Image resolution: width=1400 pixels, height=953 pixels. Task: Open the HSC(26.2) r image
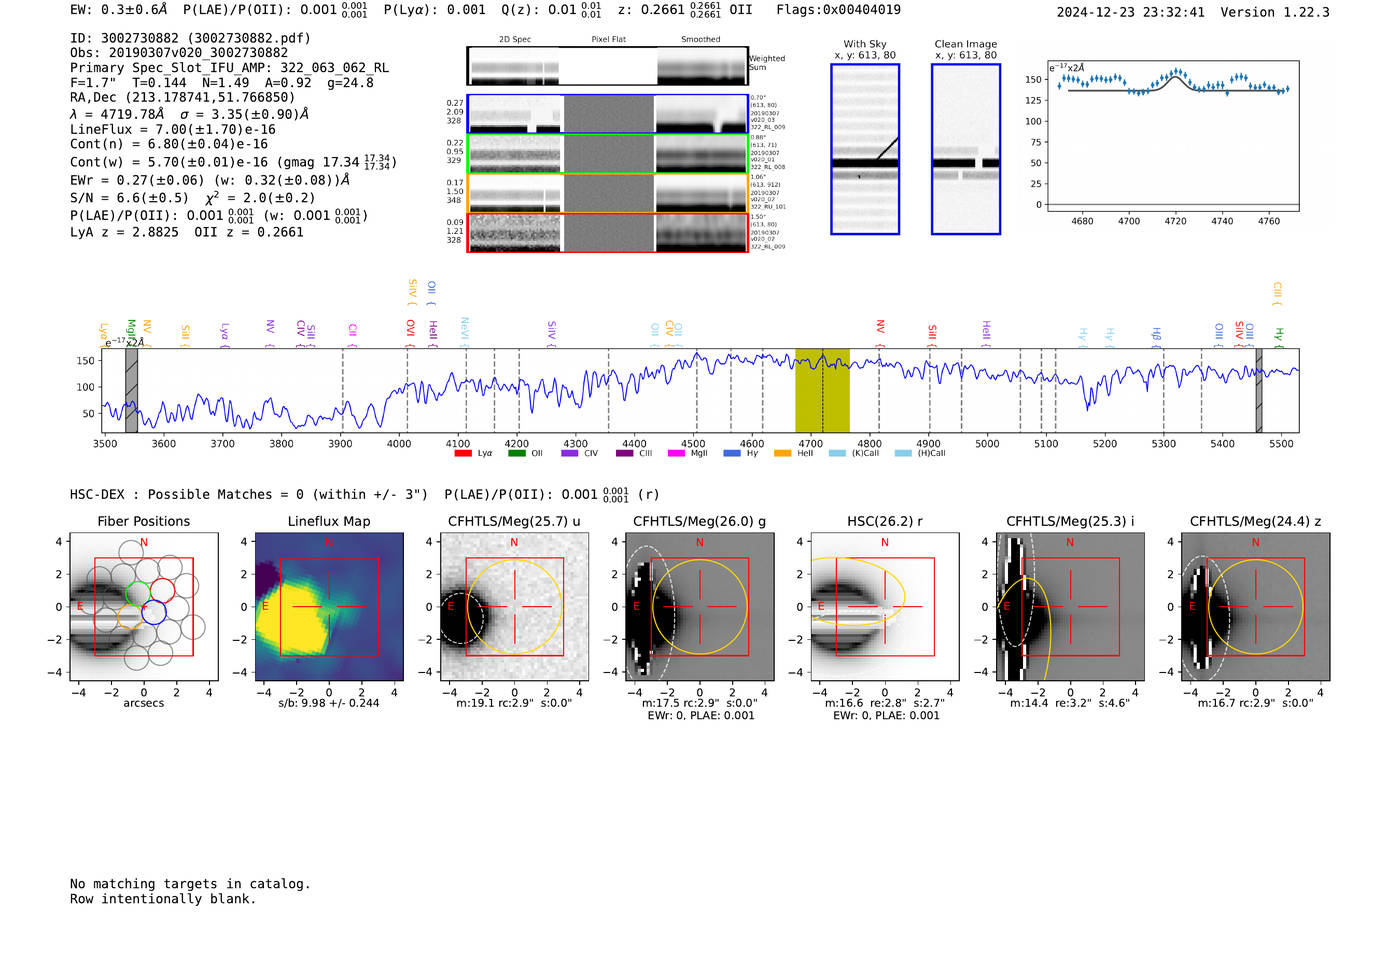point(885,606)
